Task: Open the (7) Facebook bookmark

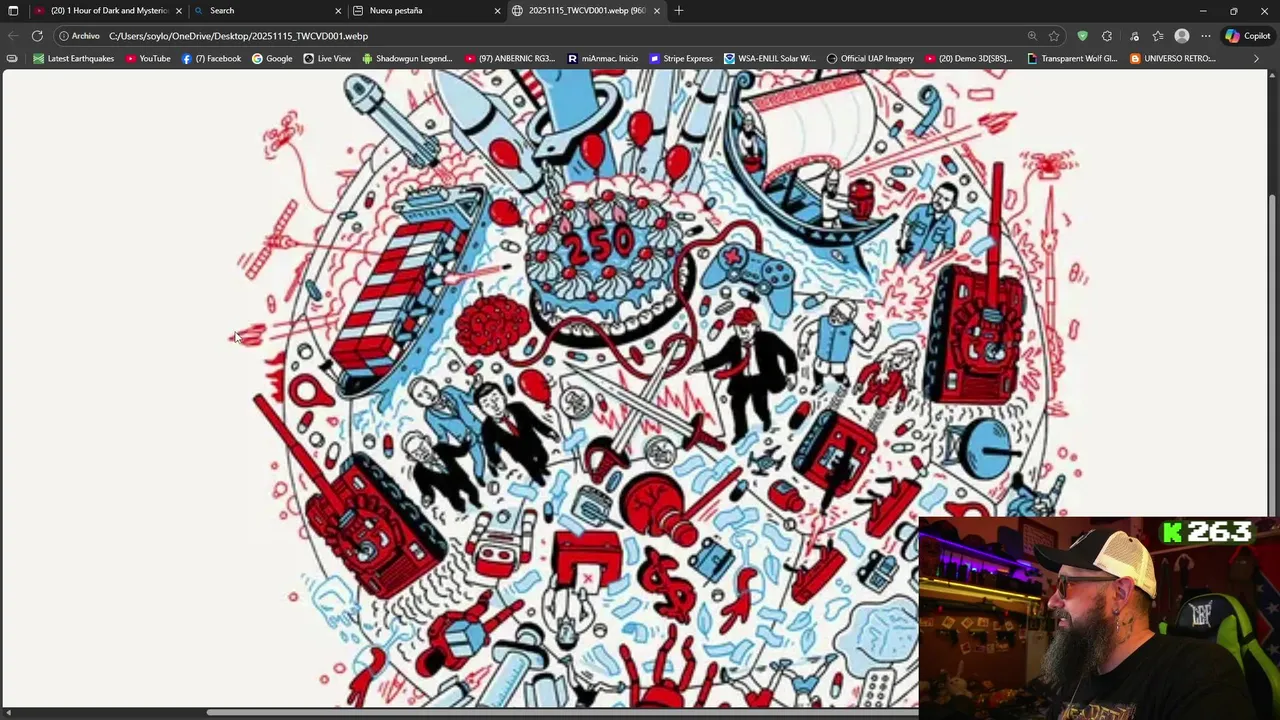Action: pyautogui.click(x=211, y=58)
